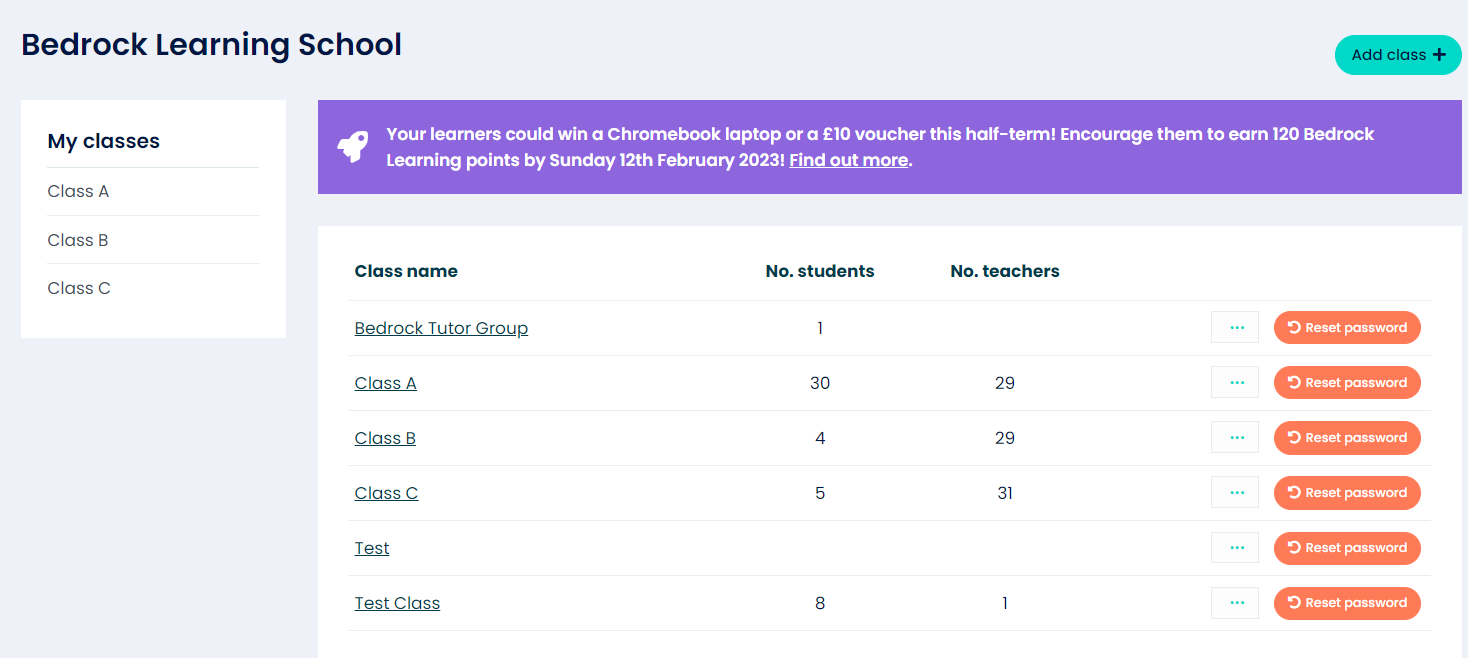Viewport: 1468px width, 658px height.
Task: Reset password for Class A
Action: [x=1346, y=382]
